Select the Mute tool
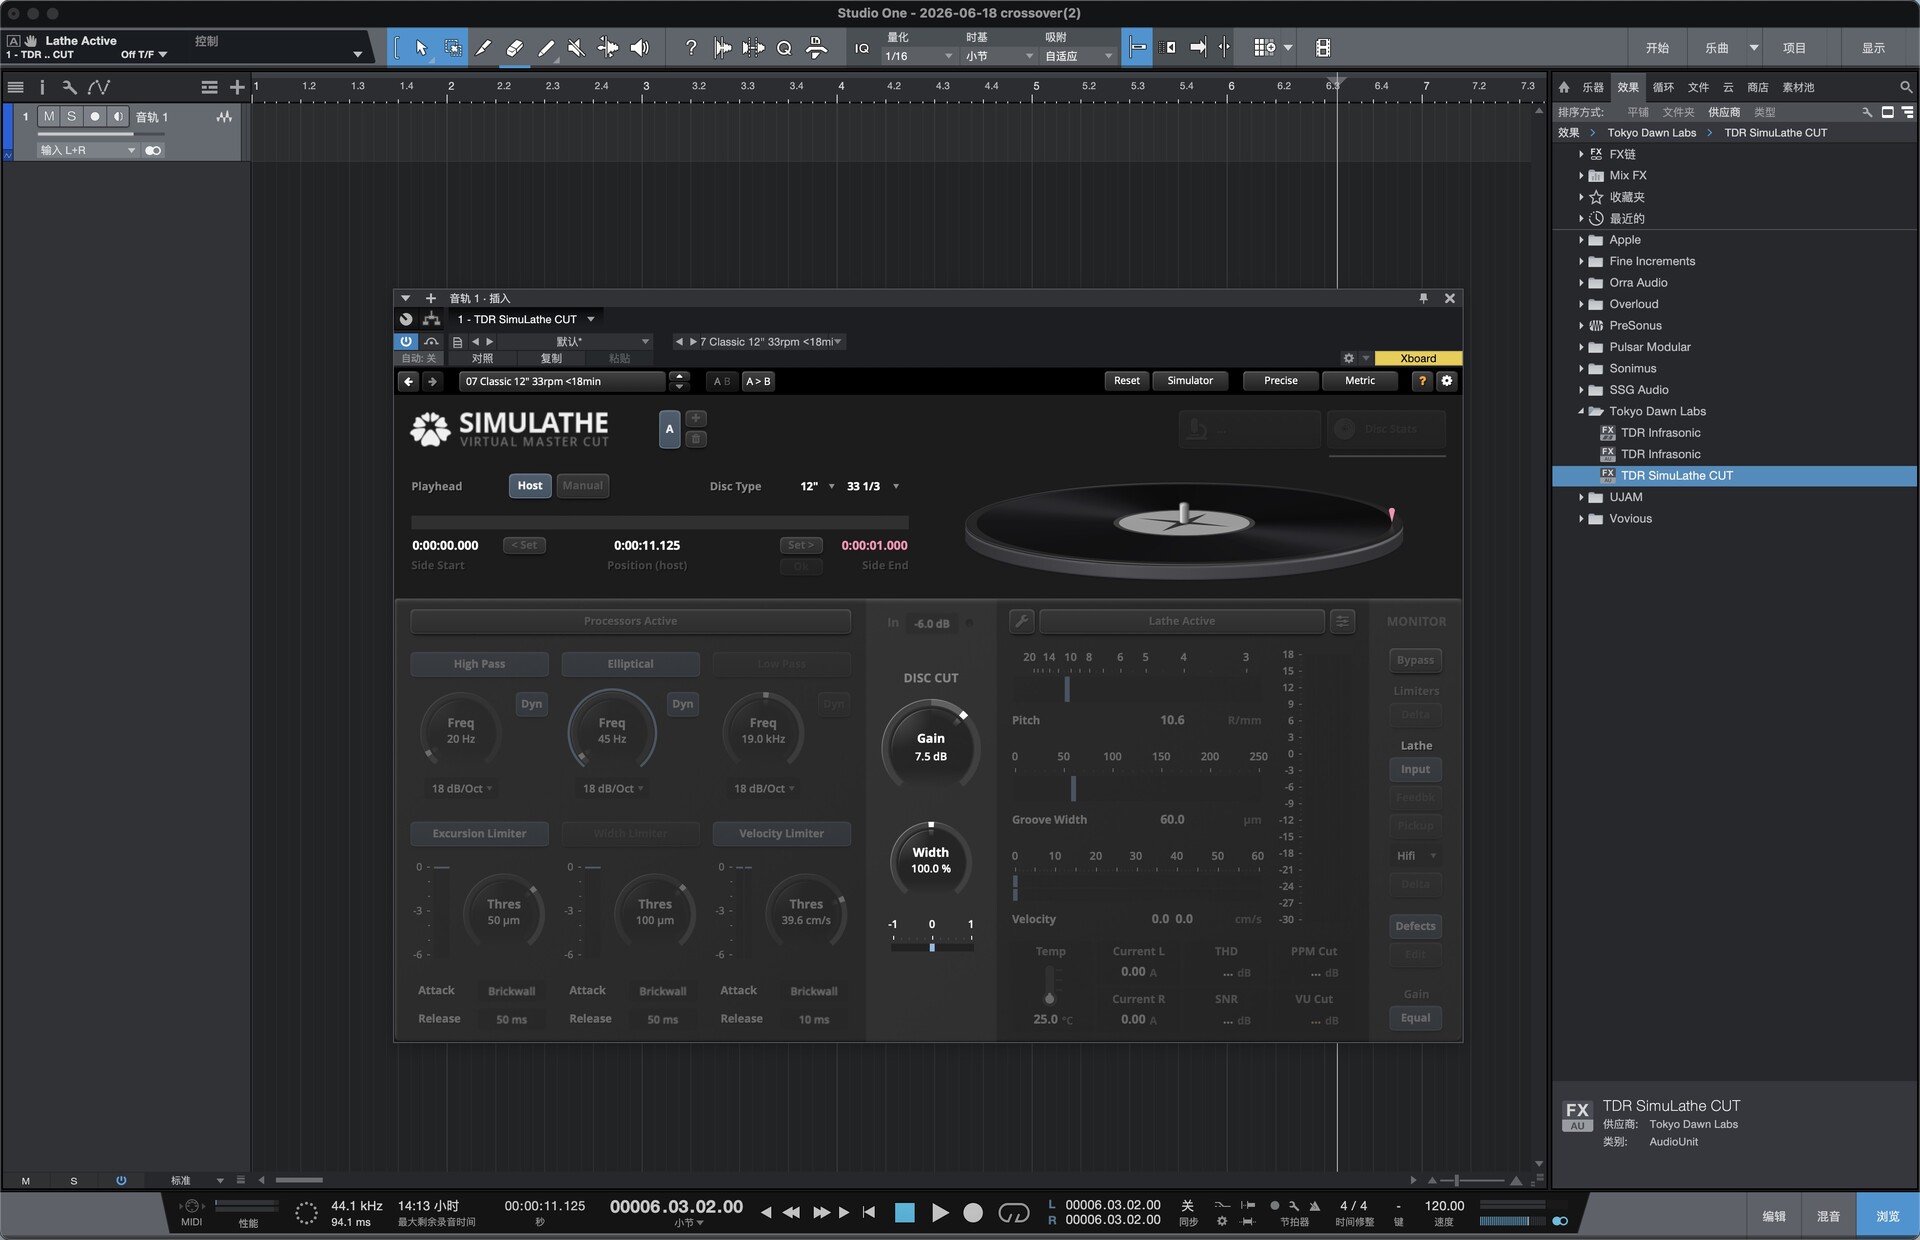The height and width of the screenshot is (1240, 1920). point(576,47)
